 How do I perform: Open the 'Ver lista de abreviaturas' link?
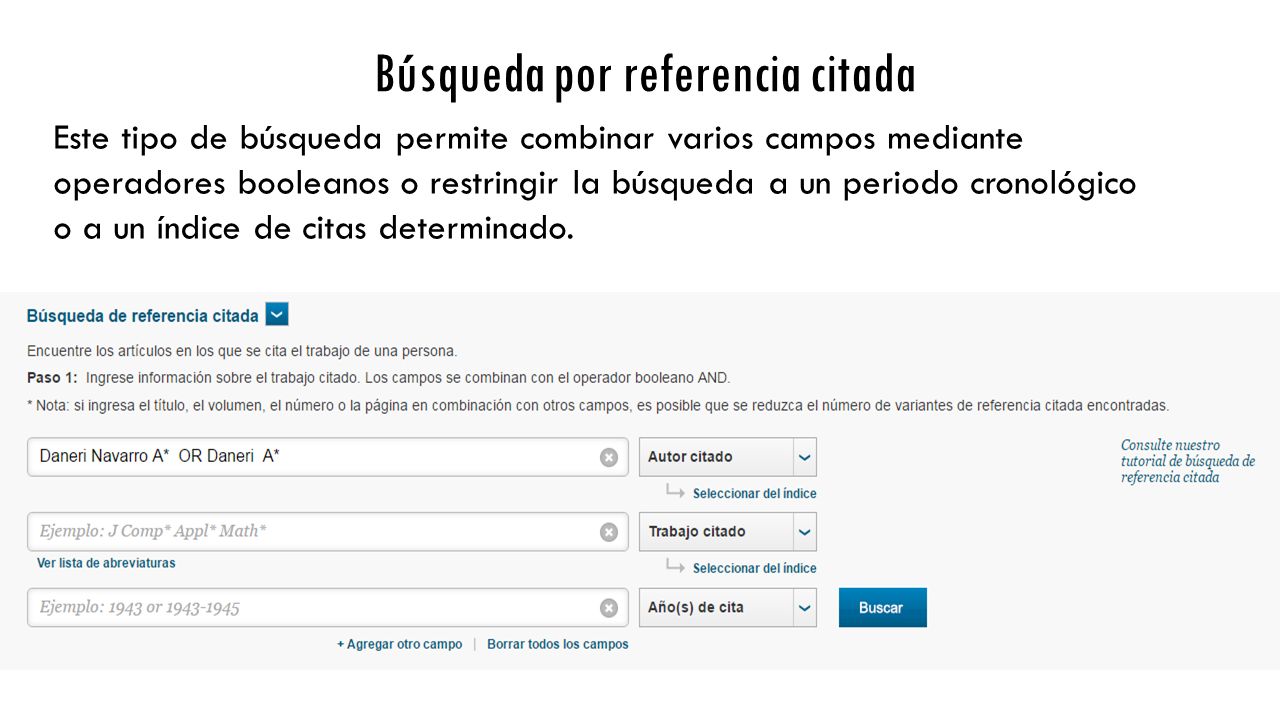[x=106, y=563]
